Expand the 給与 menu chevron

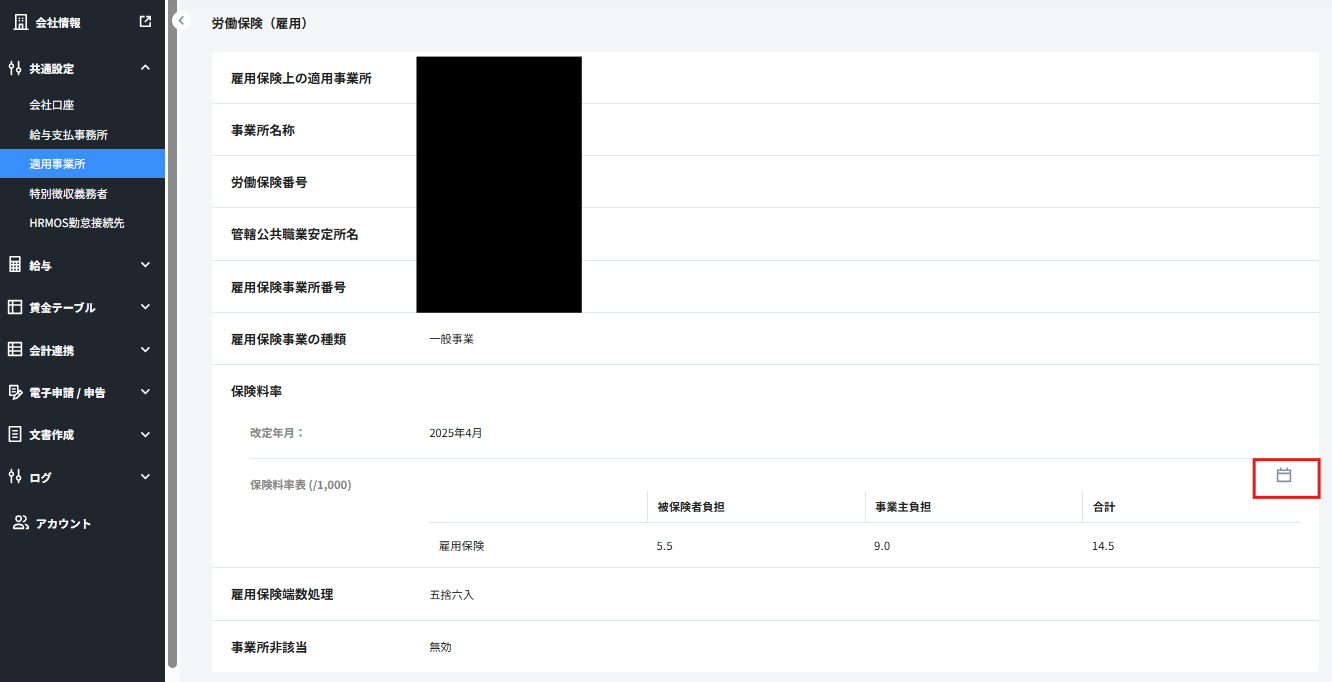click(x=145, y=265)
